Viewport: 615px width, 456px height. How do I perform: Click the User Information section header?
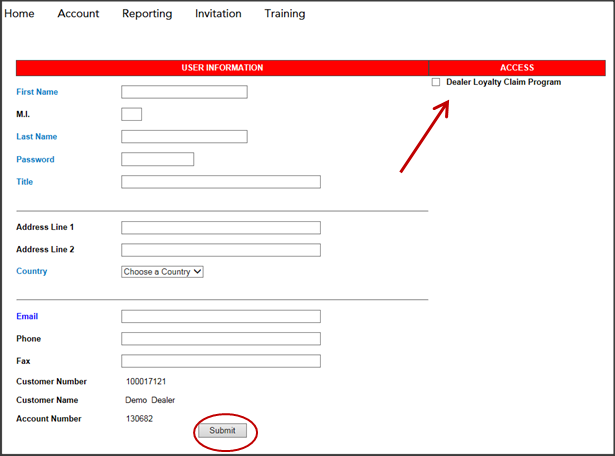coord(222,68)
